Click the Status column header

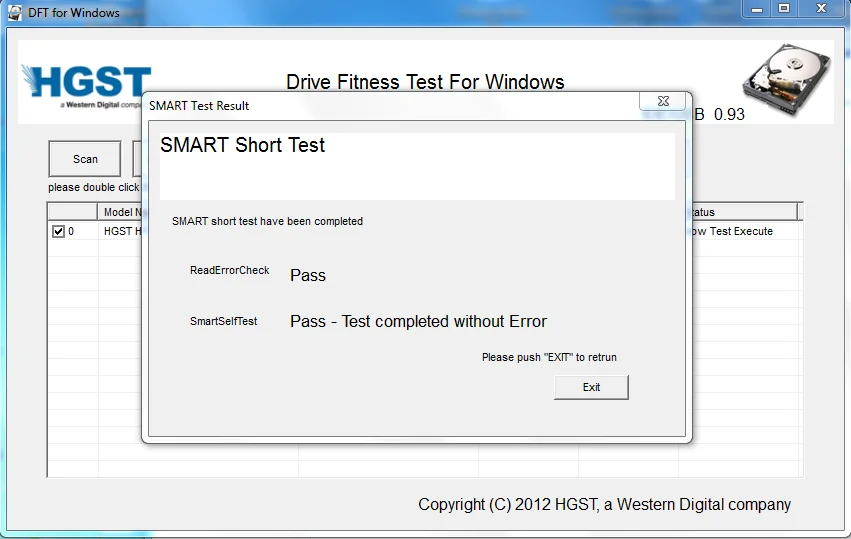745,212
